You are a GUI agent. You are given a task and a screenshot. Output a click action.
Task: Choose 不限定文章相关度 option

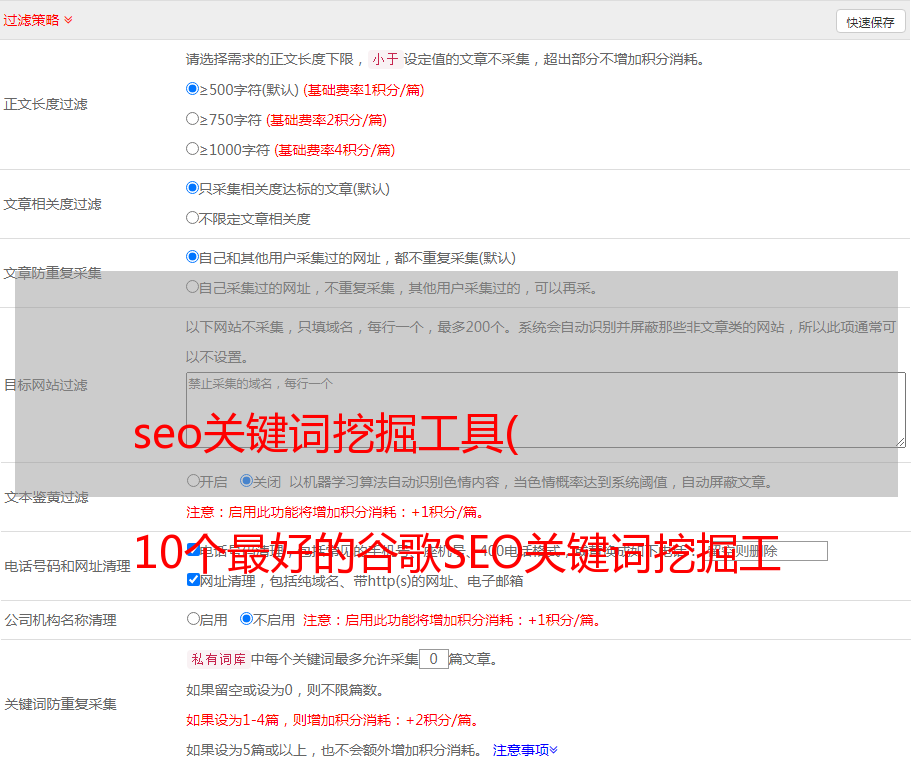click(193, 218)
